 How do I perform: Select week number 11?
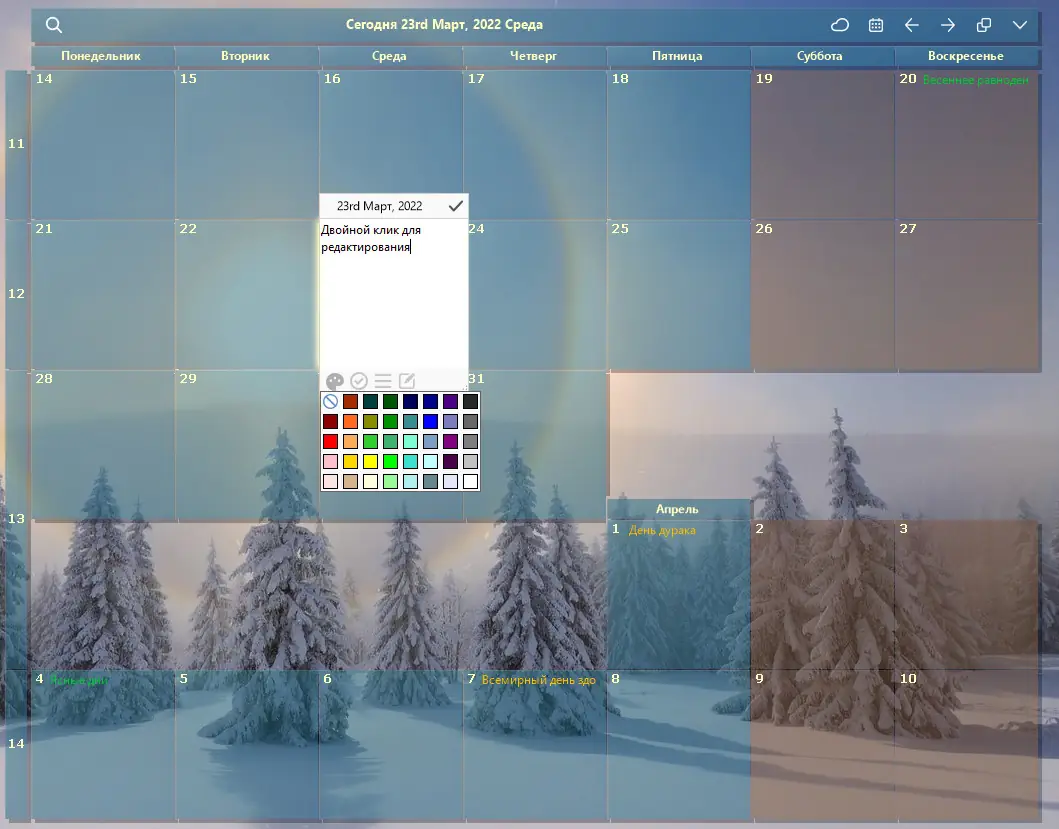(x=16, y=144)
